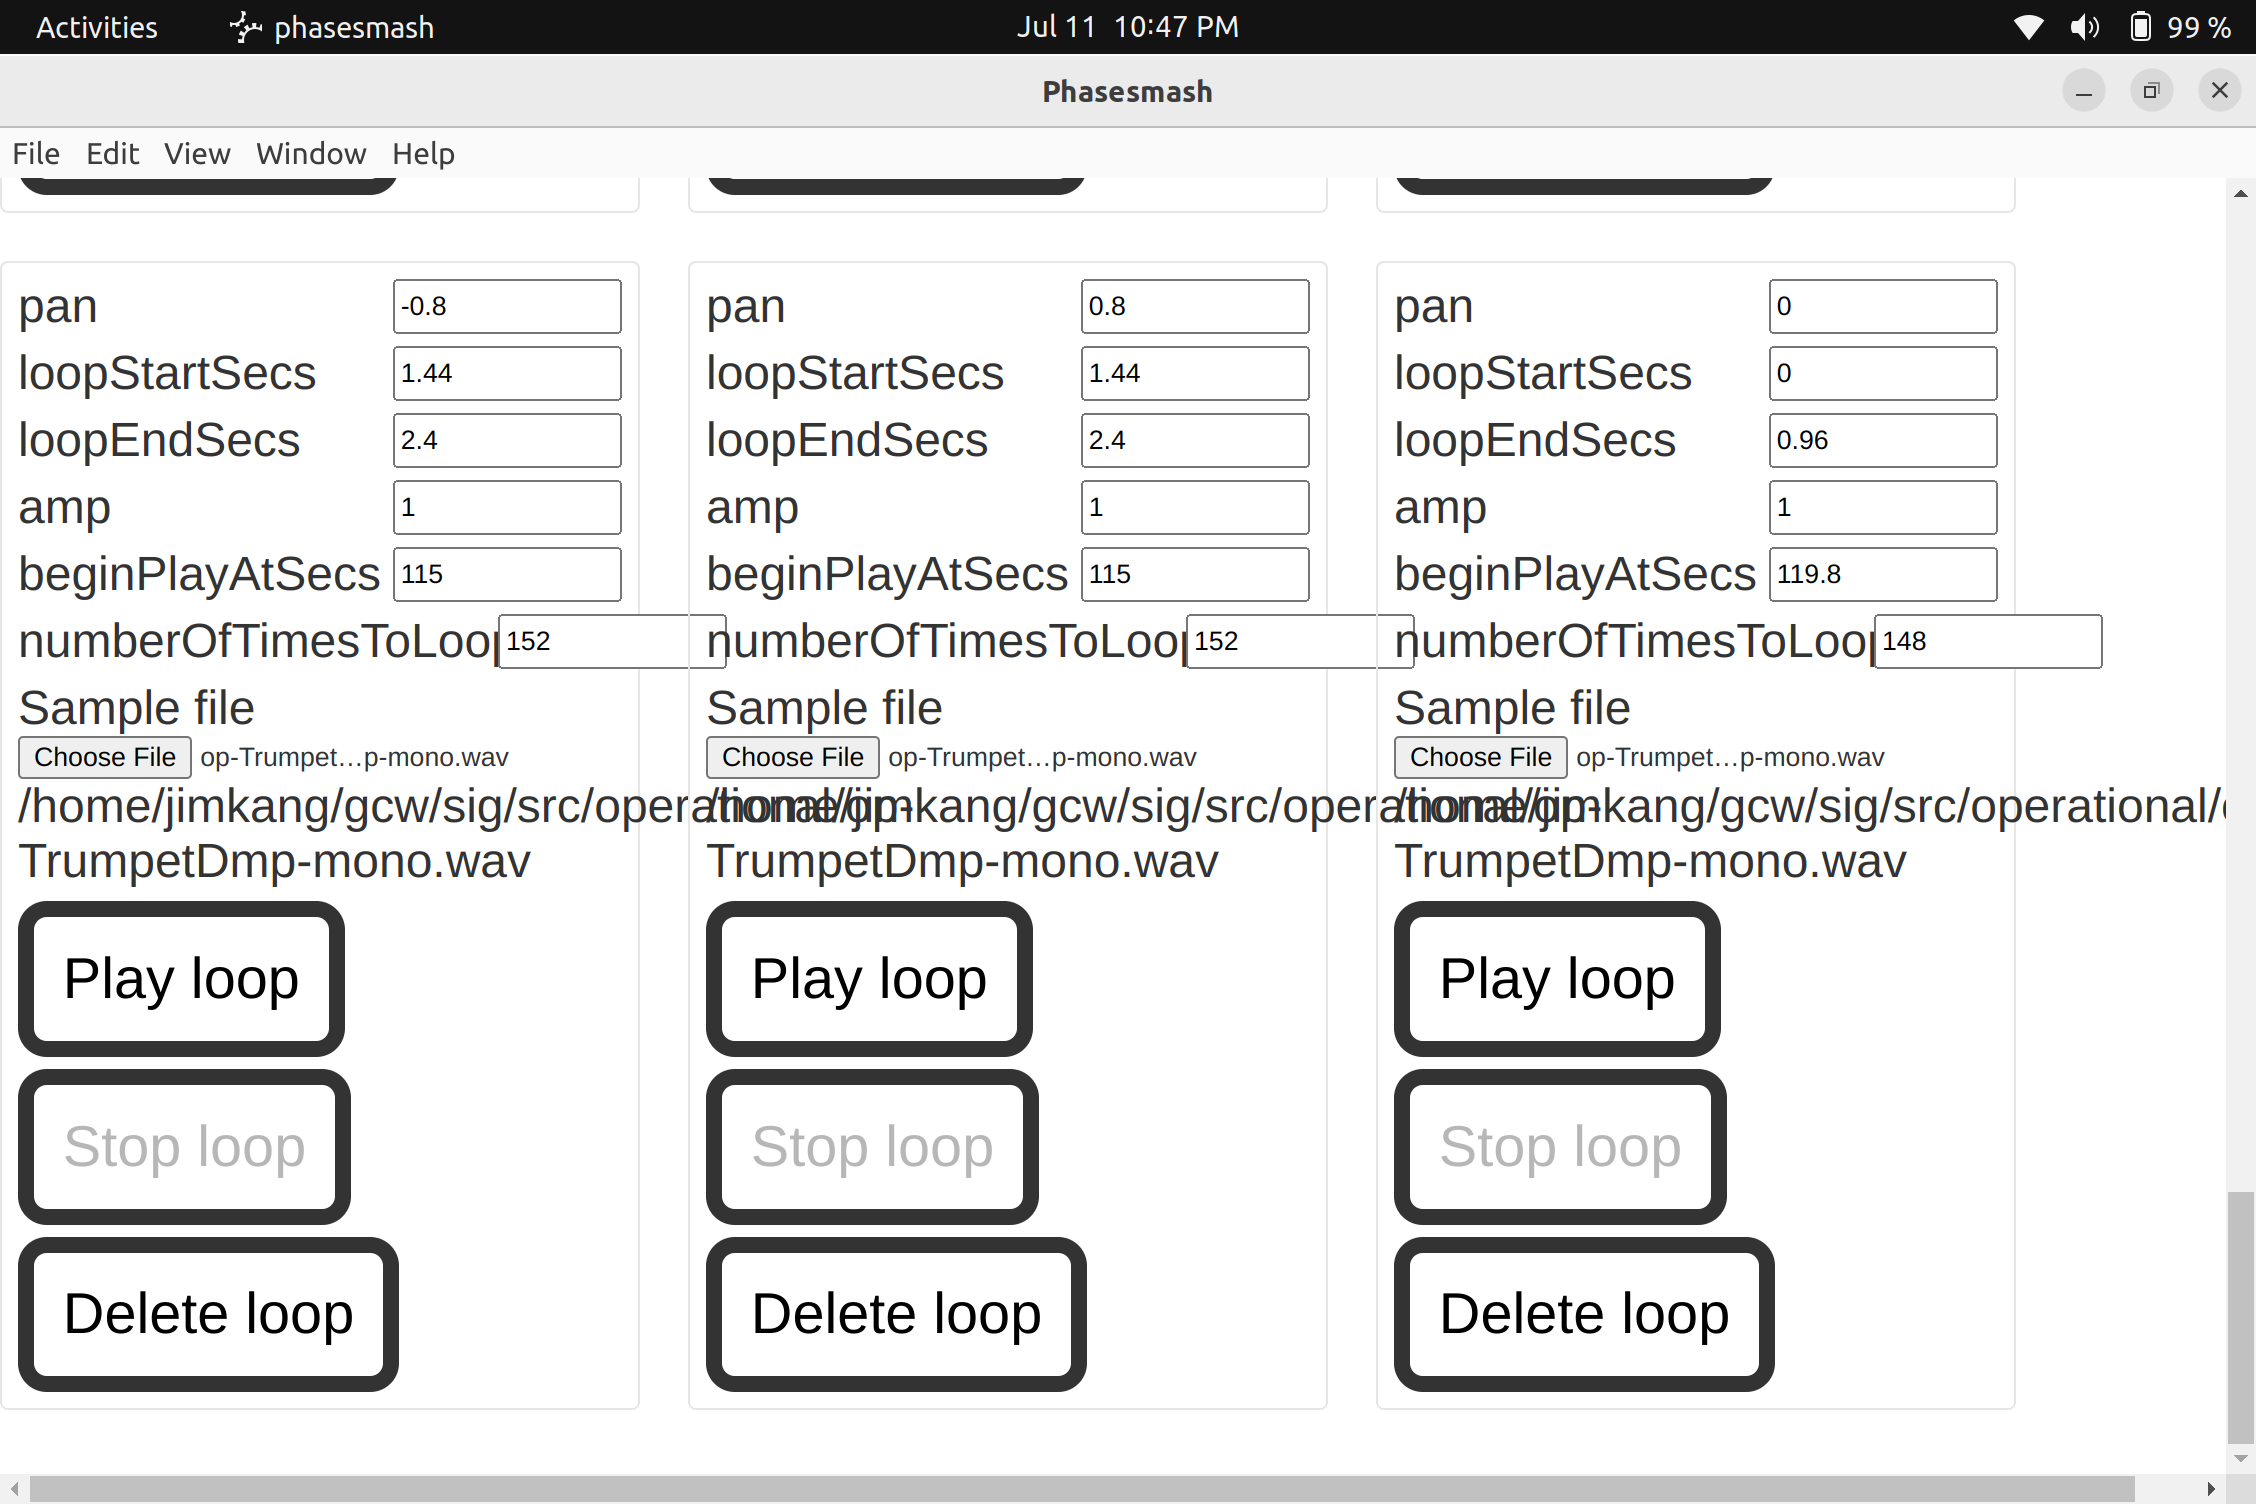Click the second loop's loopEndSecs field 2.4
The height and width of the screenshot is (1504, 2256).
(x=1195, y=440)
